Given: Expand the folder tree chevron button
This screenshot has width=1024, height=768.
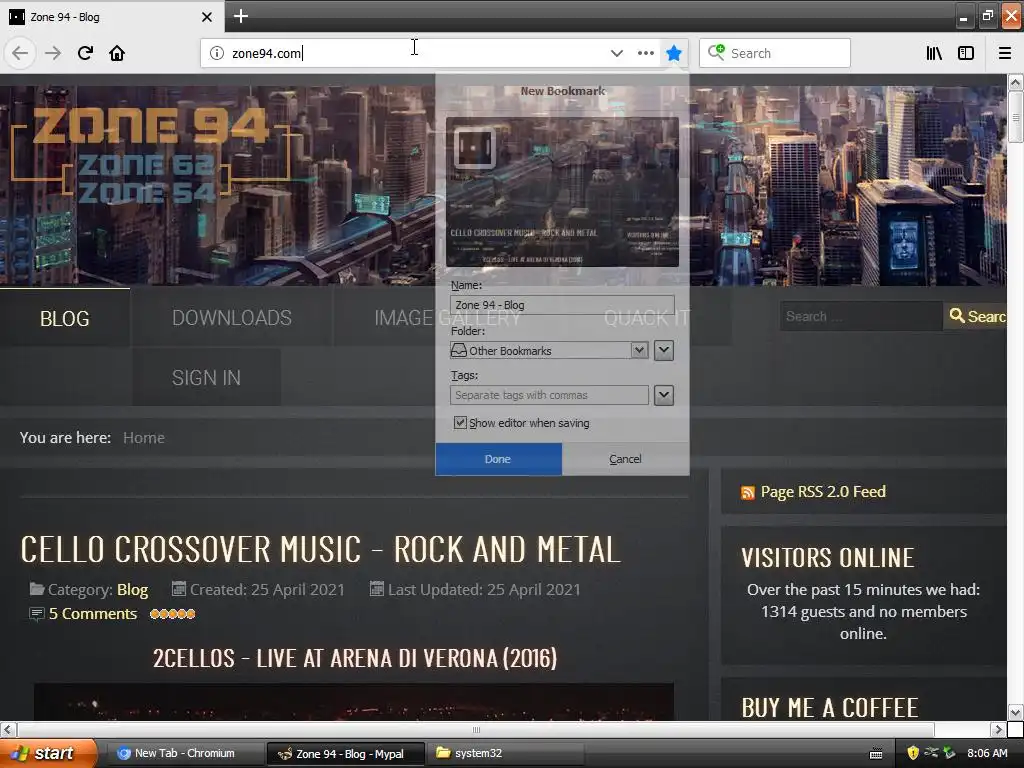Looking at the screenshot, I should pyautogui.click(x=664, y=351).
